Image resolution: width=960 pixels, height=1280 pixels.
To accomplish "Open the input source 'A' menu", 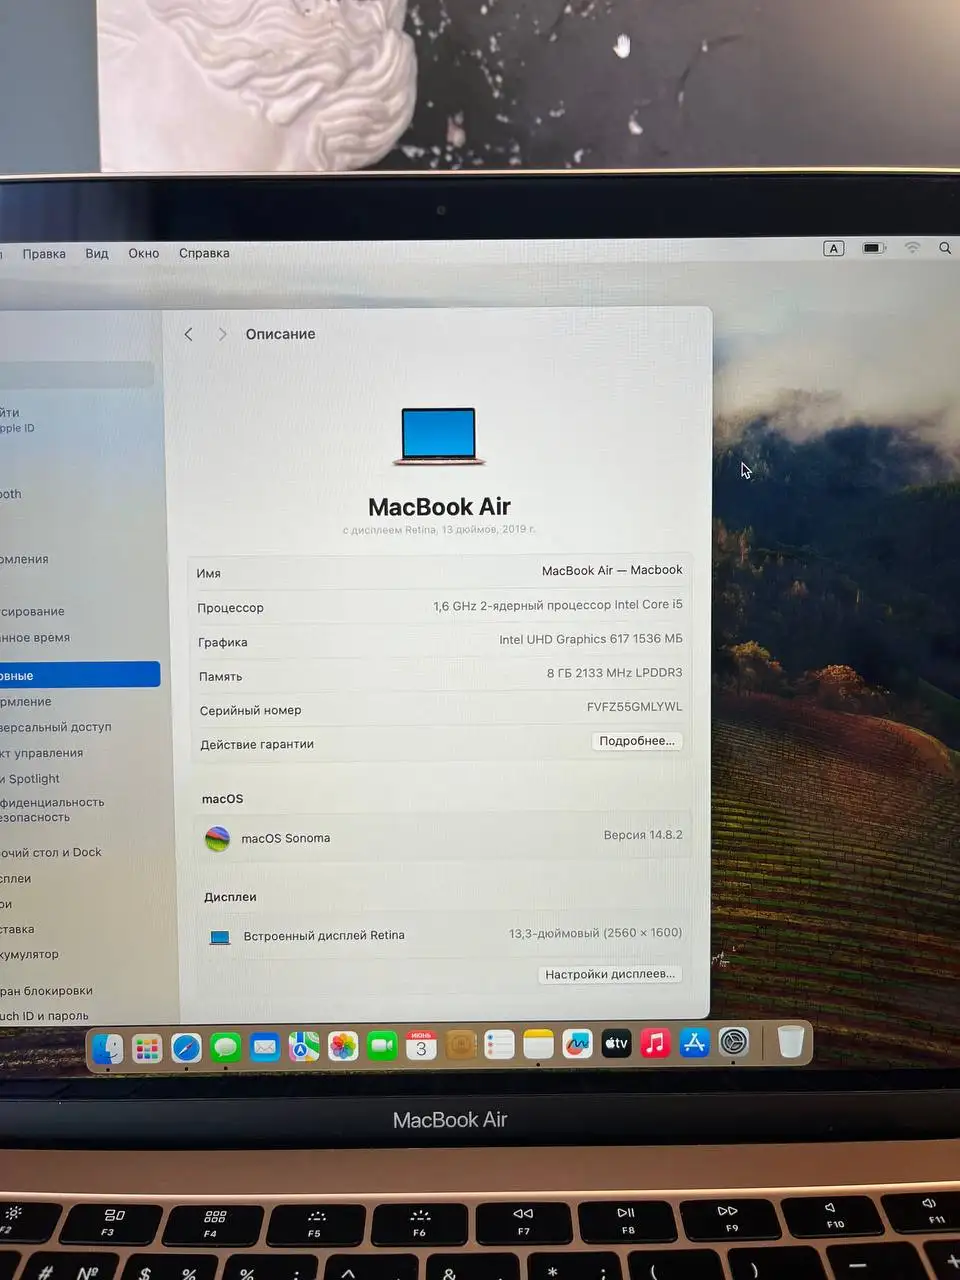I will pyautogui.click(x=834, y=248).
